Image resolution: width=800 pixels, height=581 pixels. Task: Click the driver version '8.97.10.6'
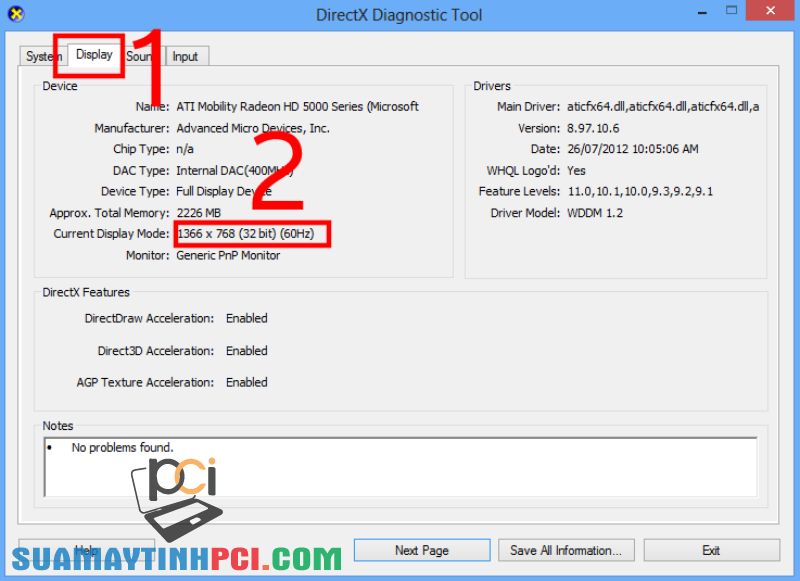593,128
